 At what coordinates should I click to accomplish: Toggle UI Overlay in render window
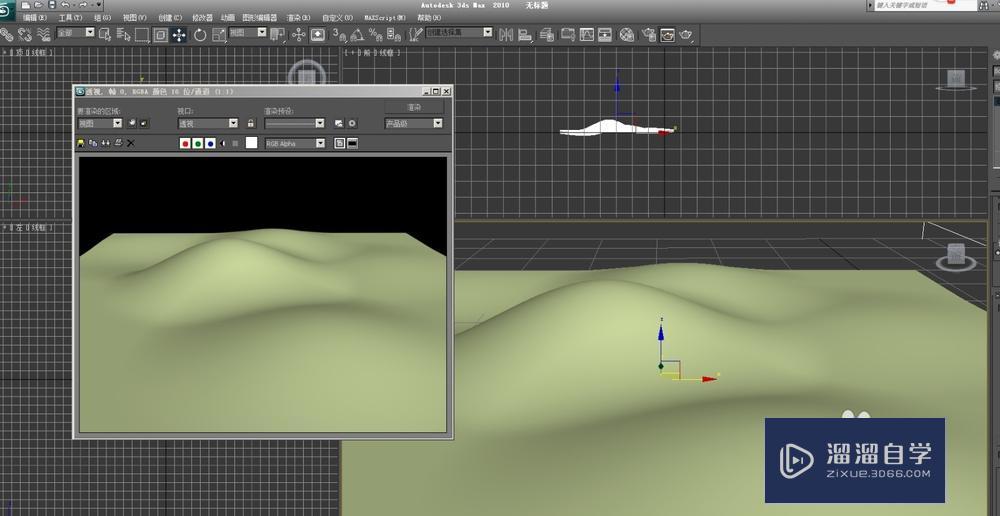click(x=339, y=143)
